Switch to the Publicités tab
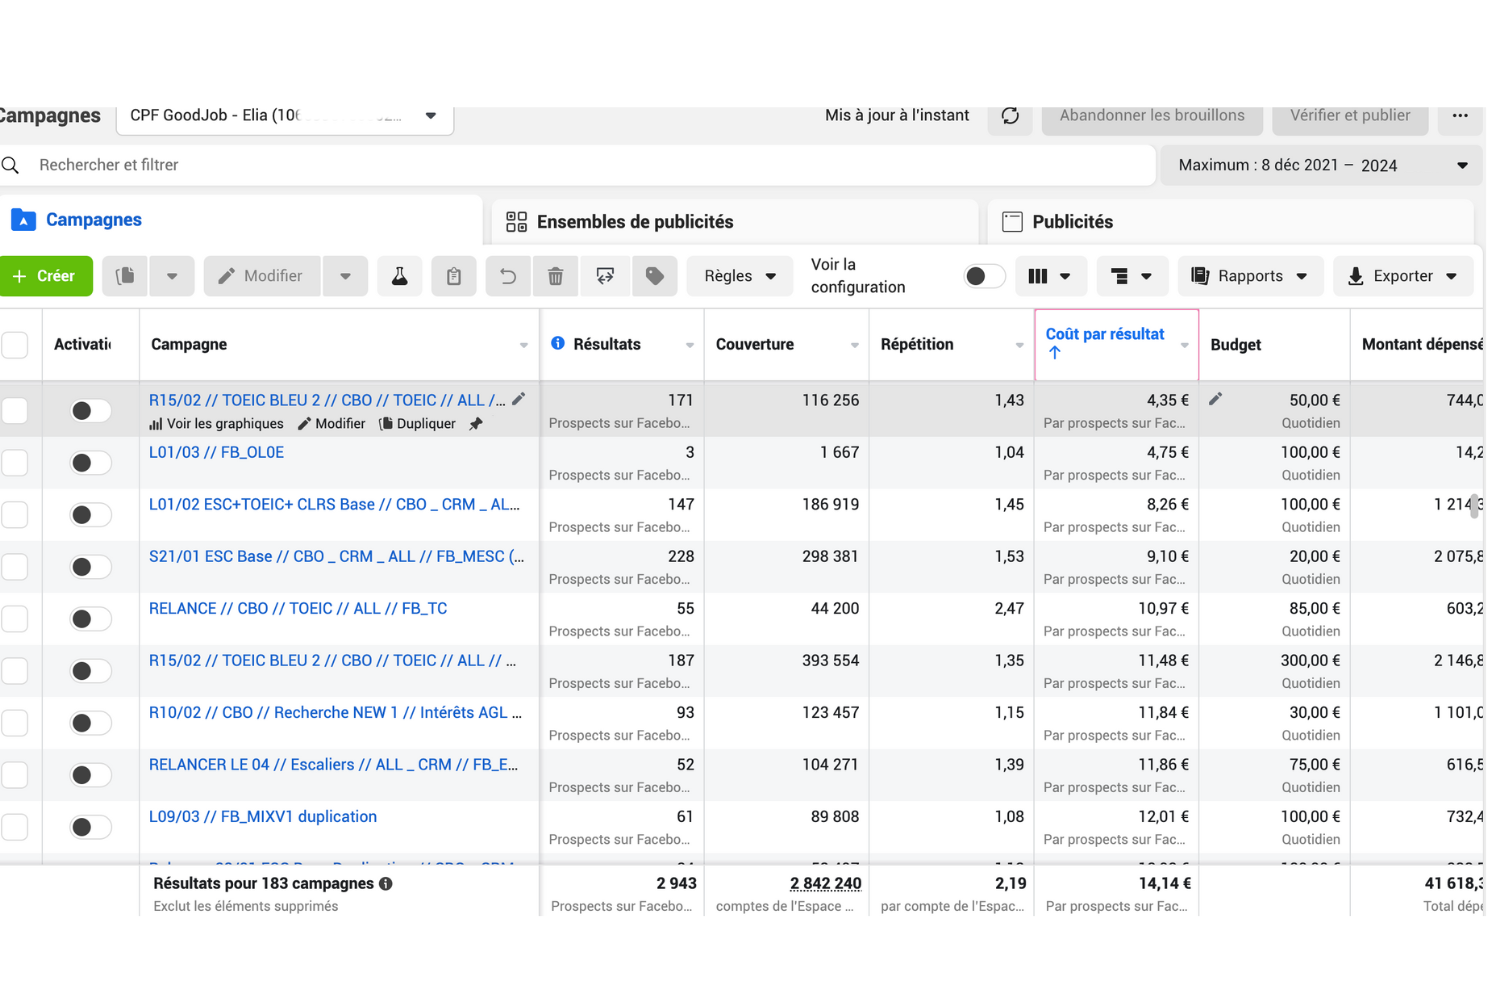The height and width of the screenshot is (1000, 1500). coord(1071,222)
